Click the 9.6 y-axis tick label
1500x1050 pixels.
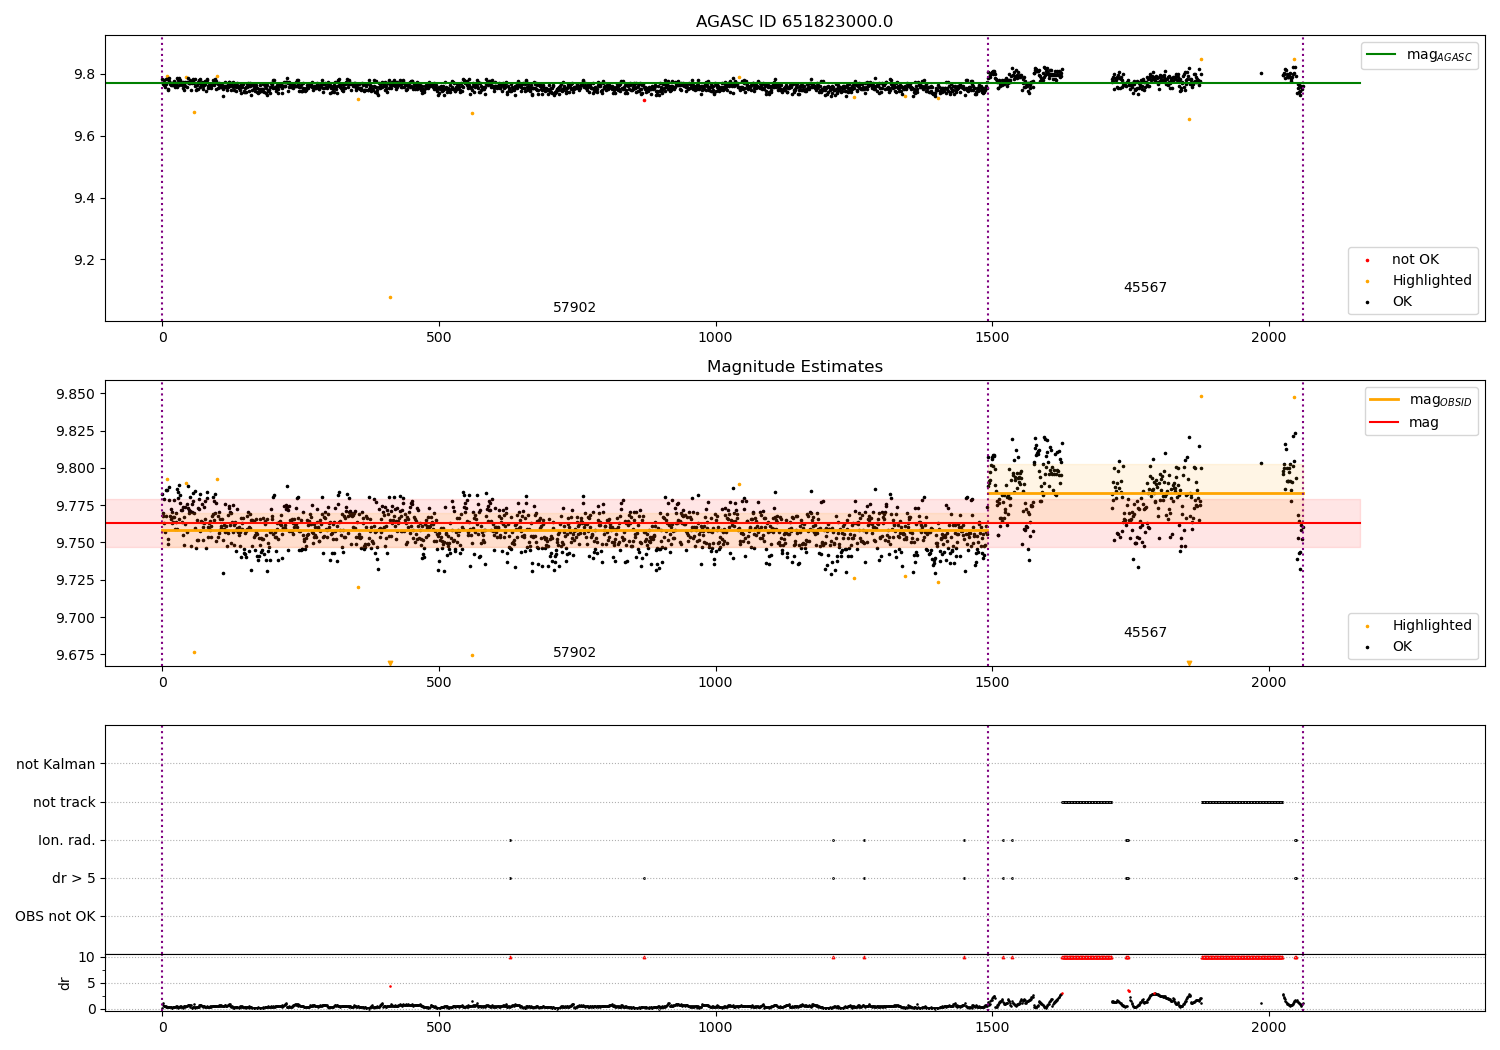coord(84,137)
